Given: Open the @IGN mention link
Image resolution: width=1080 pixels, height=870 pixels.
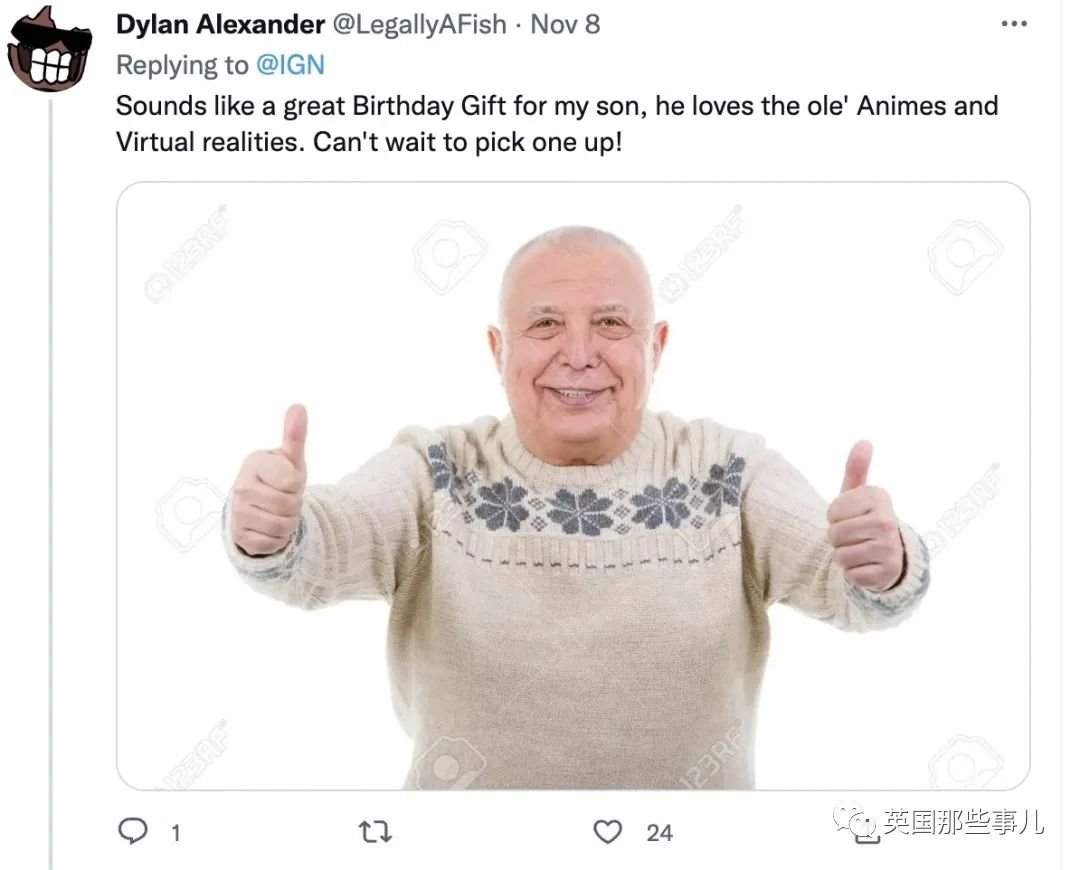Looking at the screenshot, I should (x=290, y=65).
